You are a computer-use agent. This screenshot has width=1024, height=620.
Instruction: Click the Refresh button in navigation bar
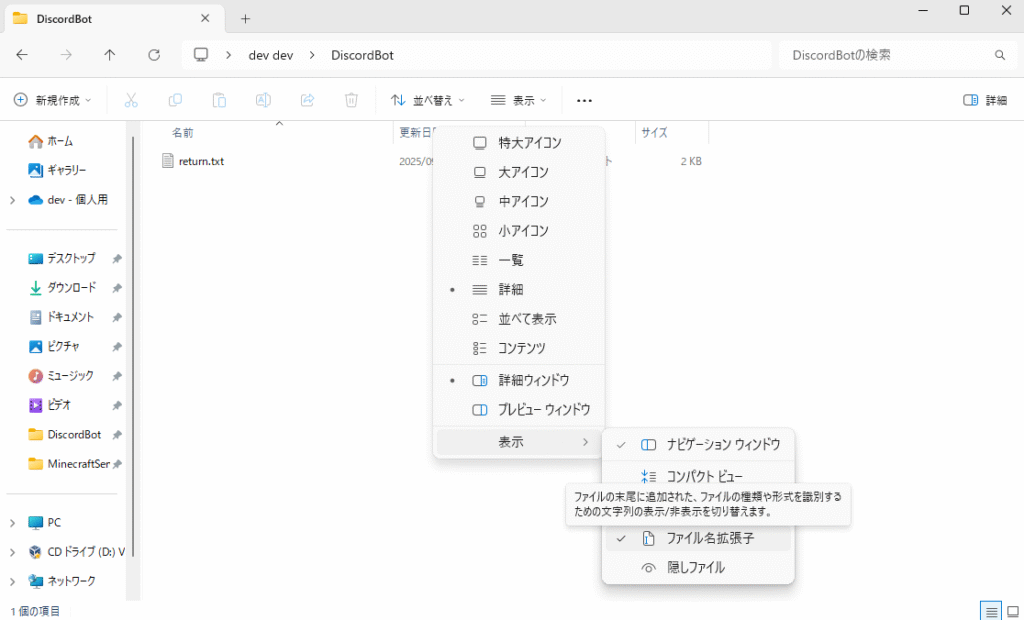(x=154, y=55)
